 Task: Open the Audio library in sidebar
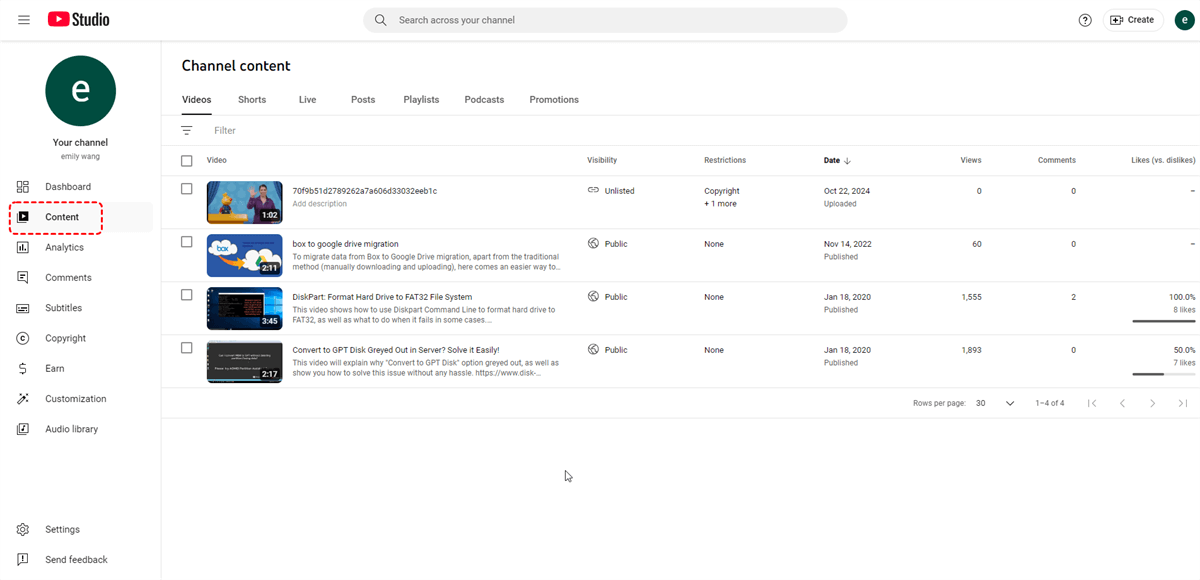click(71, 429)
